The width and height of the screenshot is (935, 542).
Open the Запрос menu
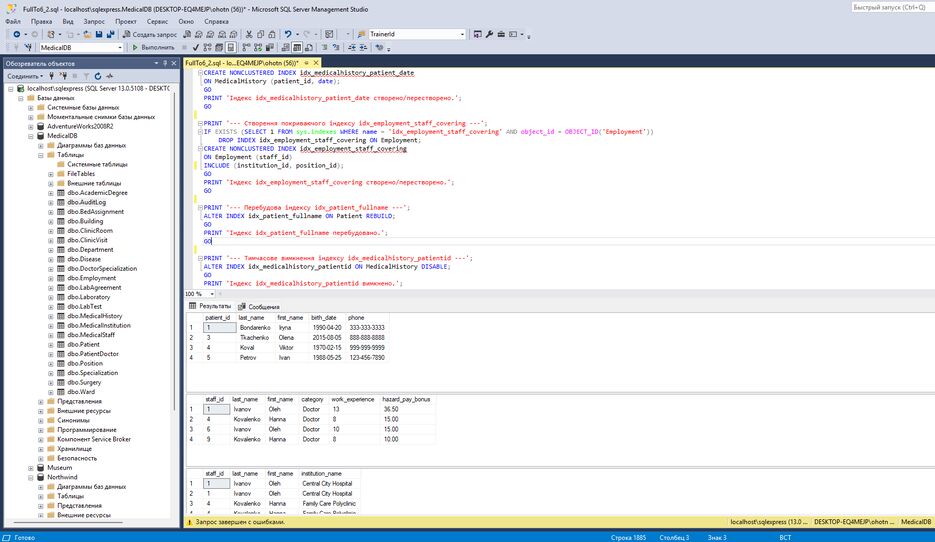pos(94,21)
